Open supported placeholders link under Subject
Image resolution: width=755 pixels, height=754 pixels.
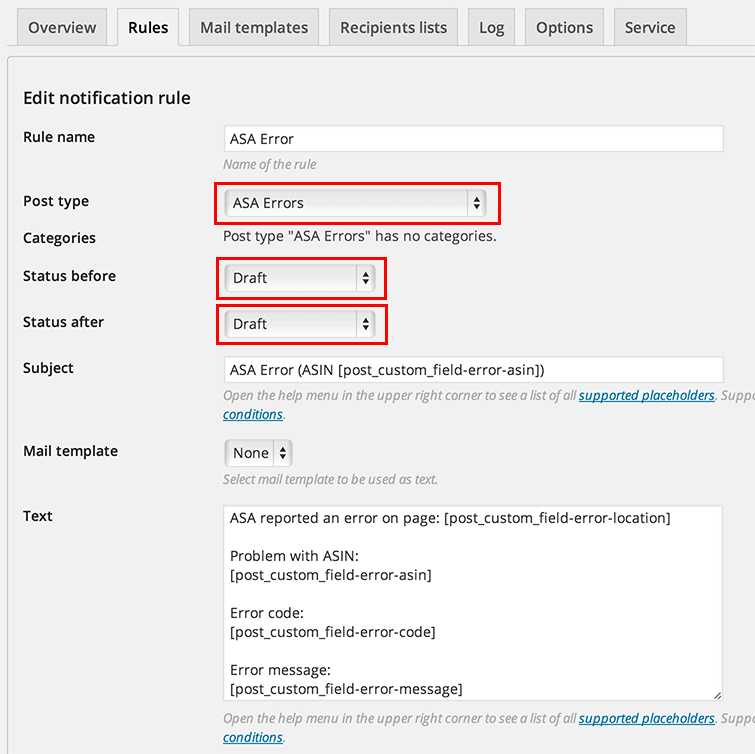point(647,395)
